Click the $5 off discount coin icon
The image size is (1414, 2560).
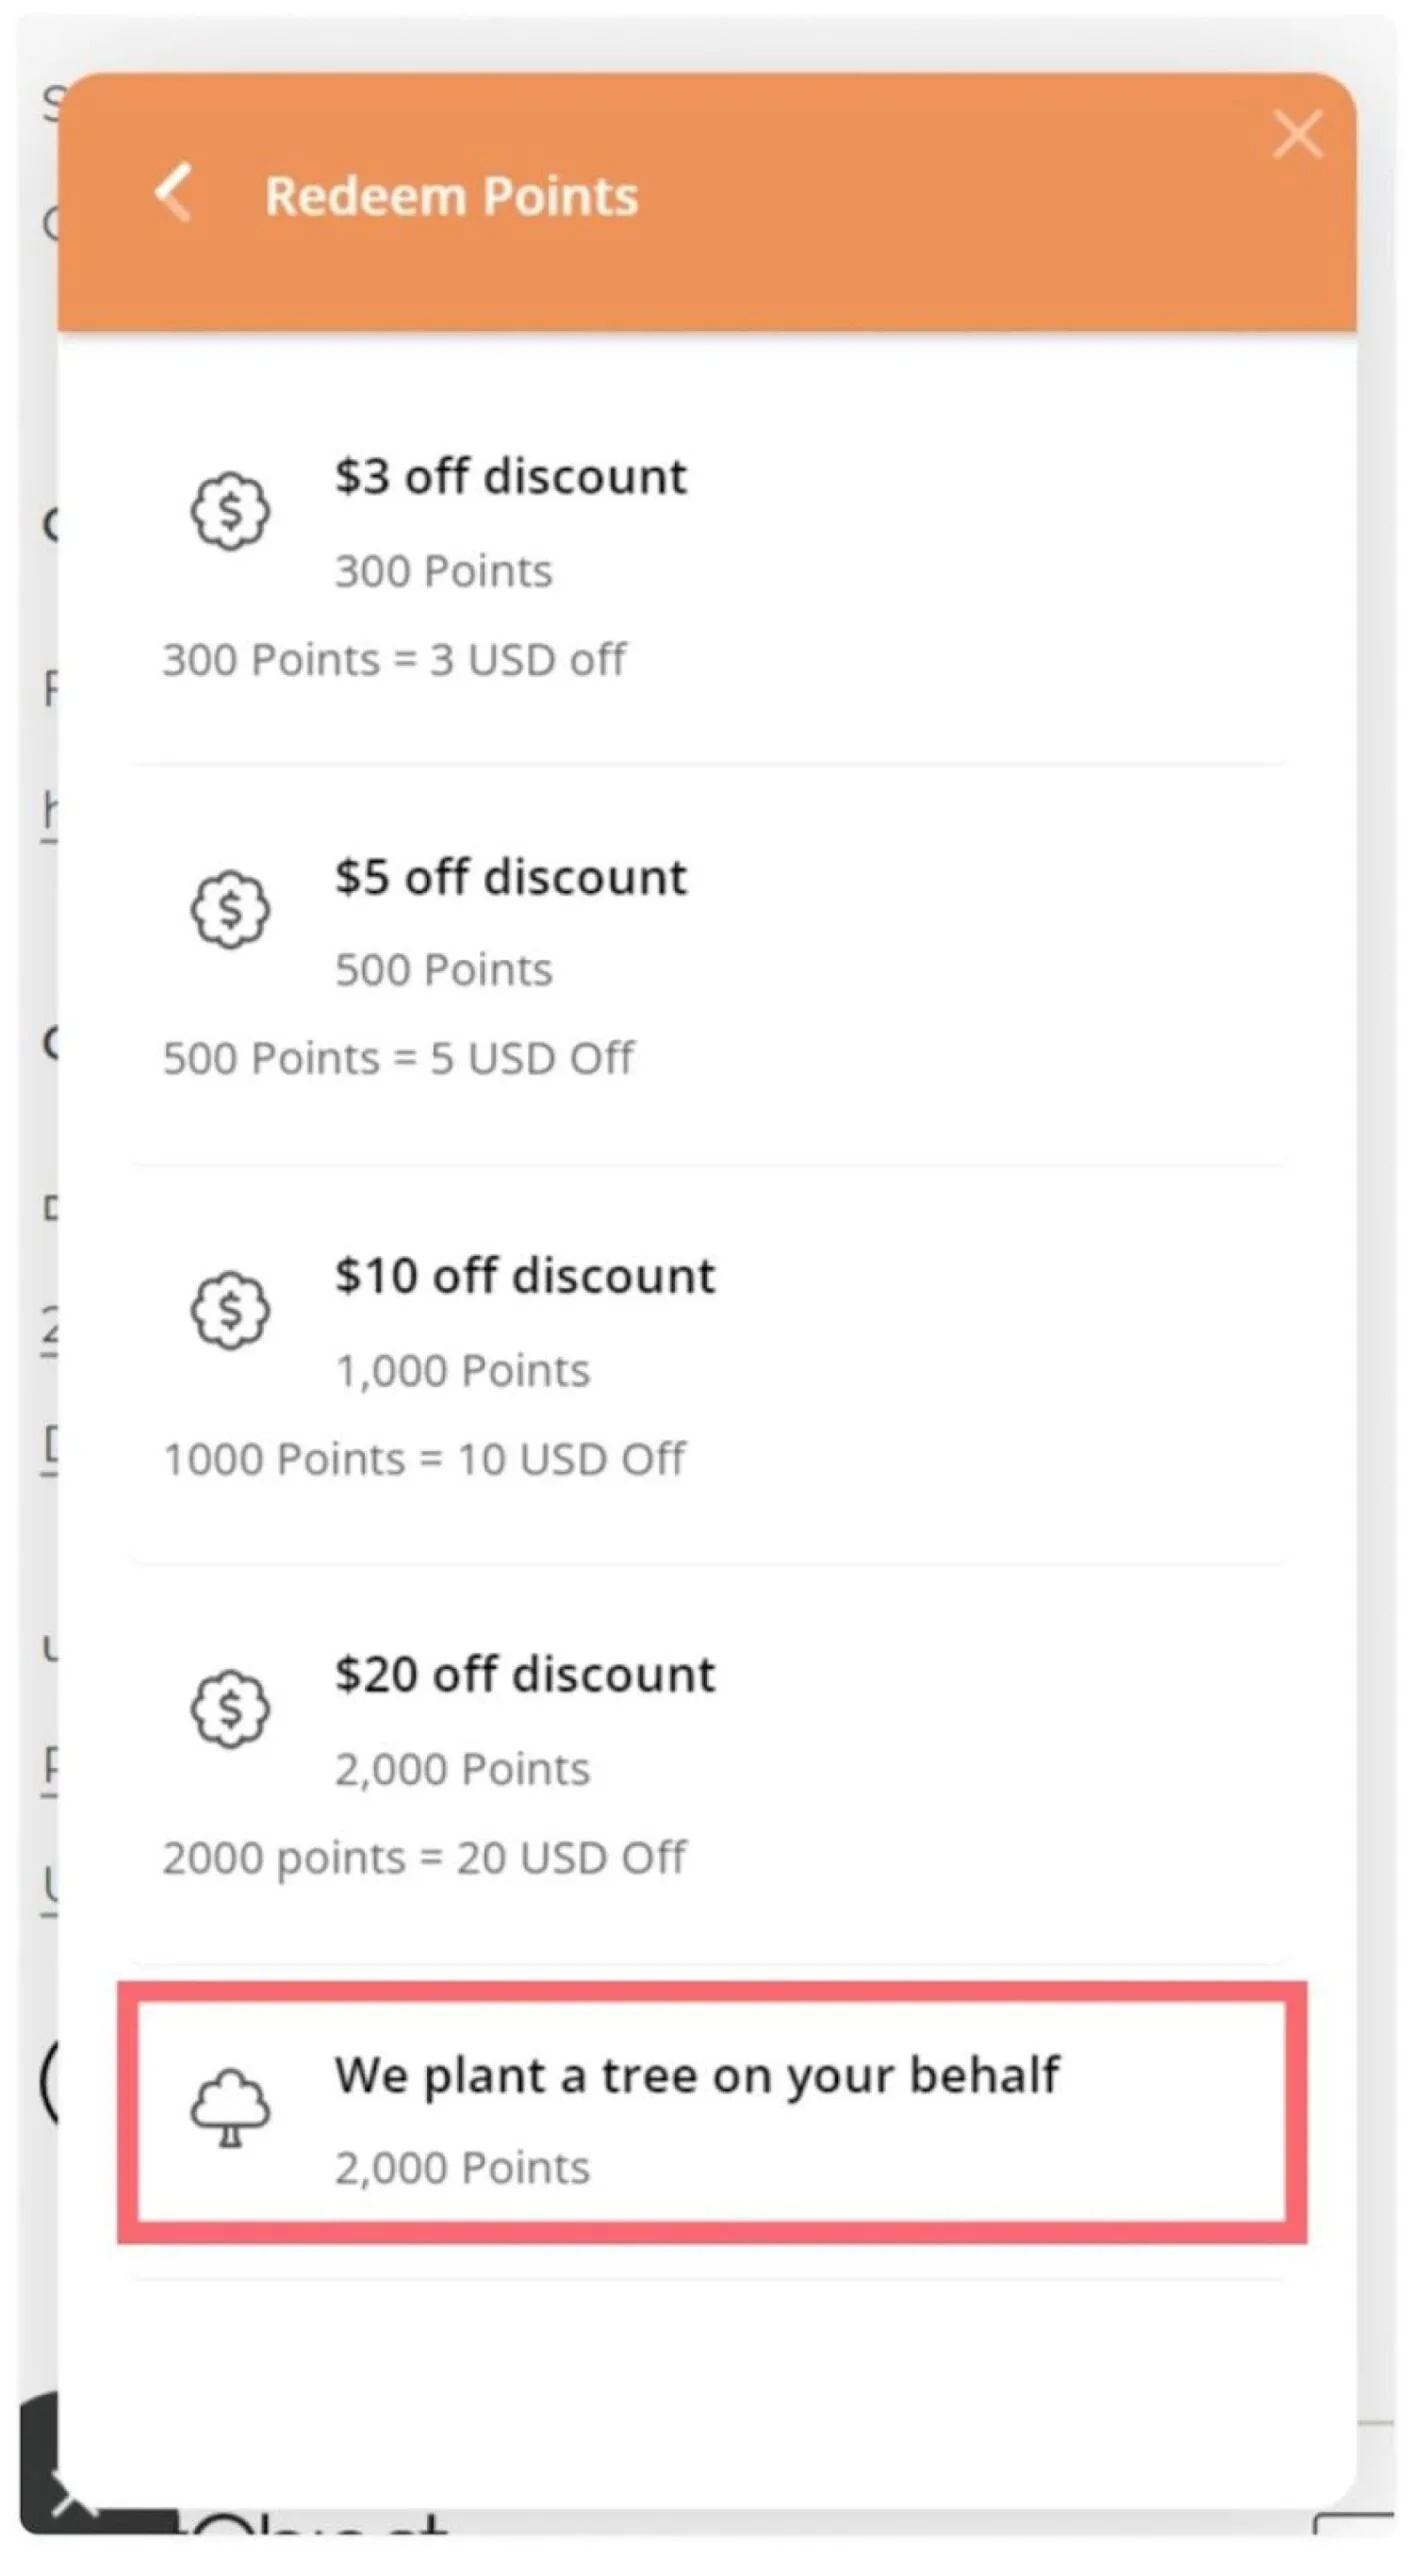tap(230, 909)
